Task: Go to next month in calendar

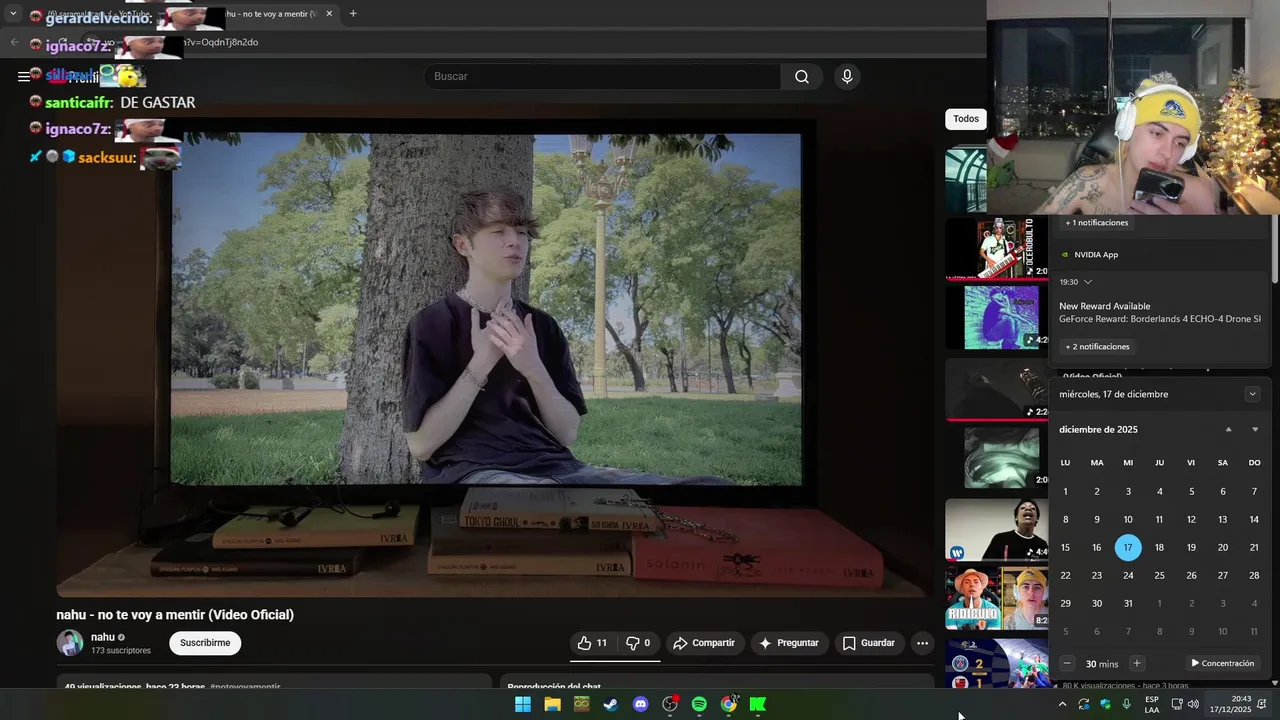Action: pyautogui.click(x=1255, y=430)
